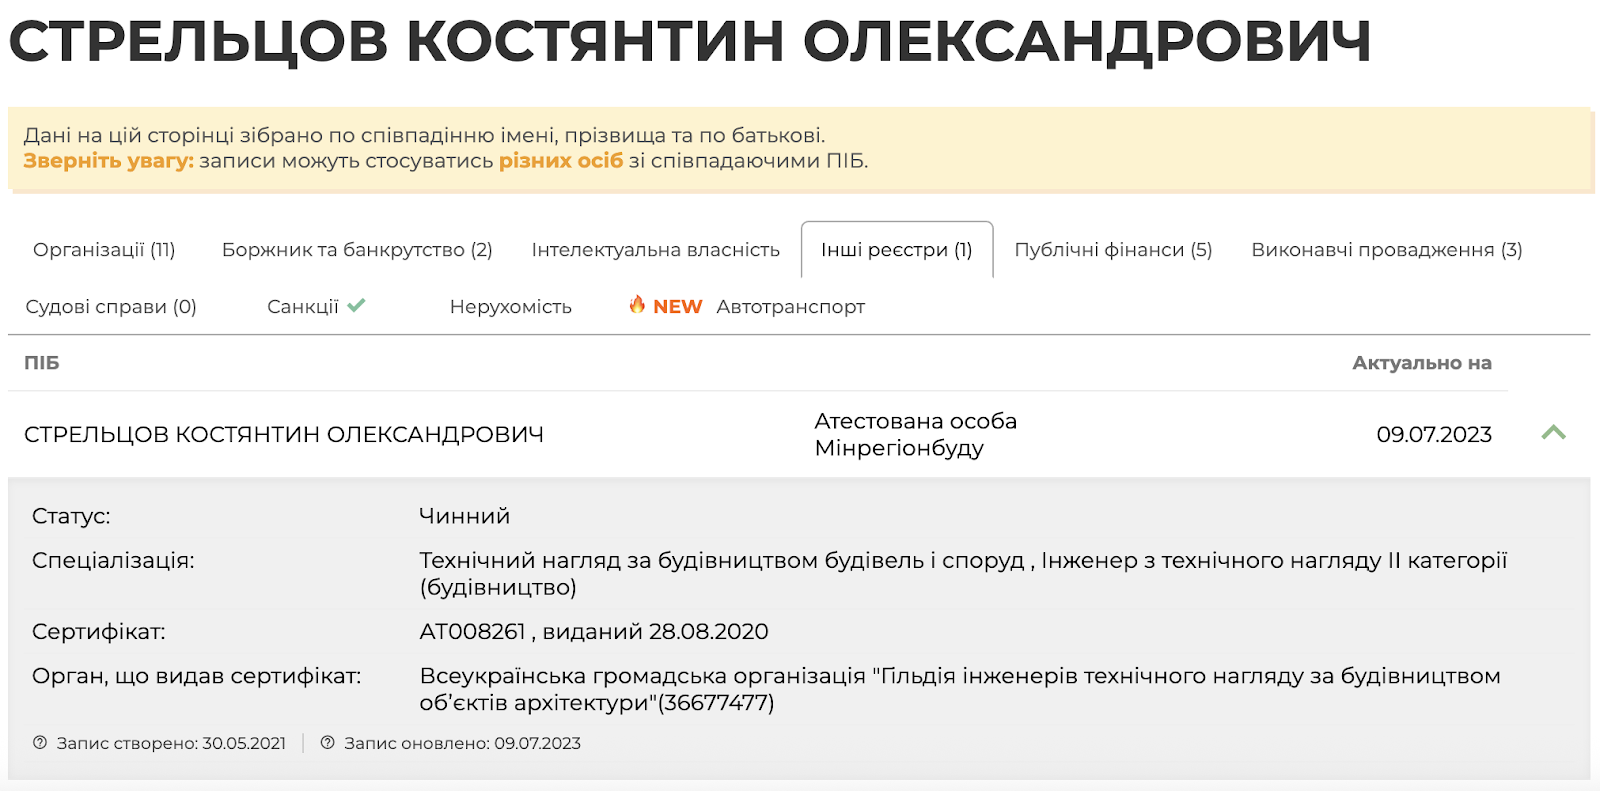Image resolution: width=1600 pixels, height=791 pixels.
Task: Select the Інші реєстри (1) tab
Action: pos(897,250)
